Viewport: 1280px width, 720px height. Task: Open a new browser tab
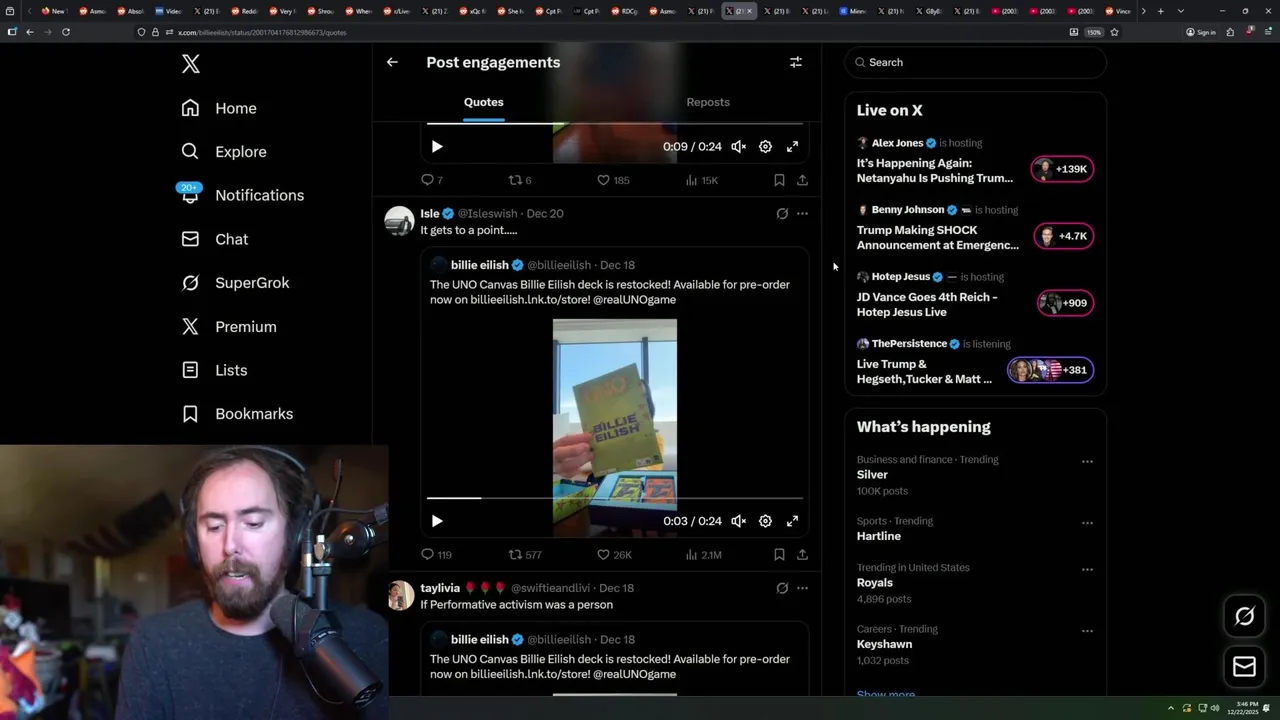(1160, 11)
